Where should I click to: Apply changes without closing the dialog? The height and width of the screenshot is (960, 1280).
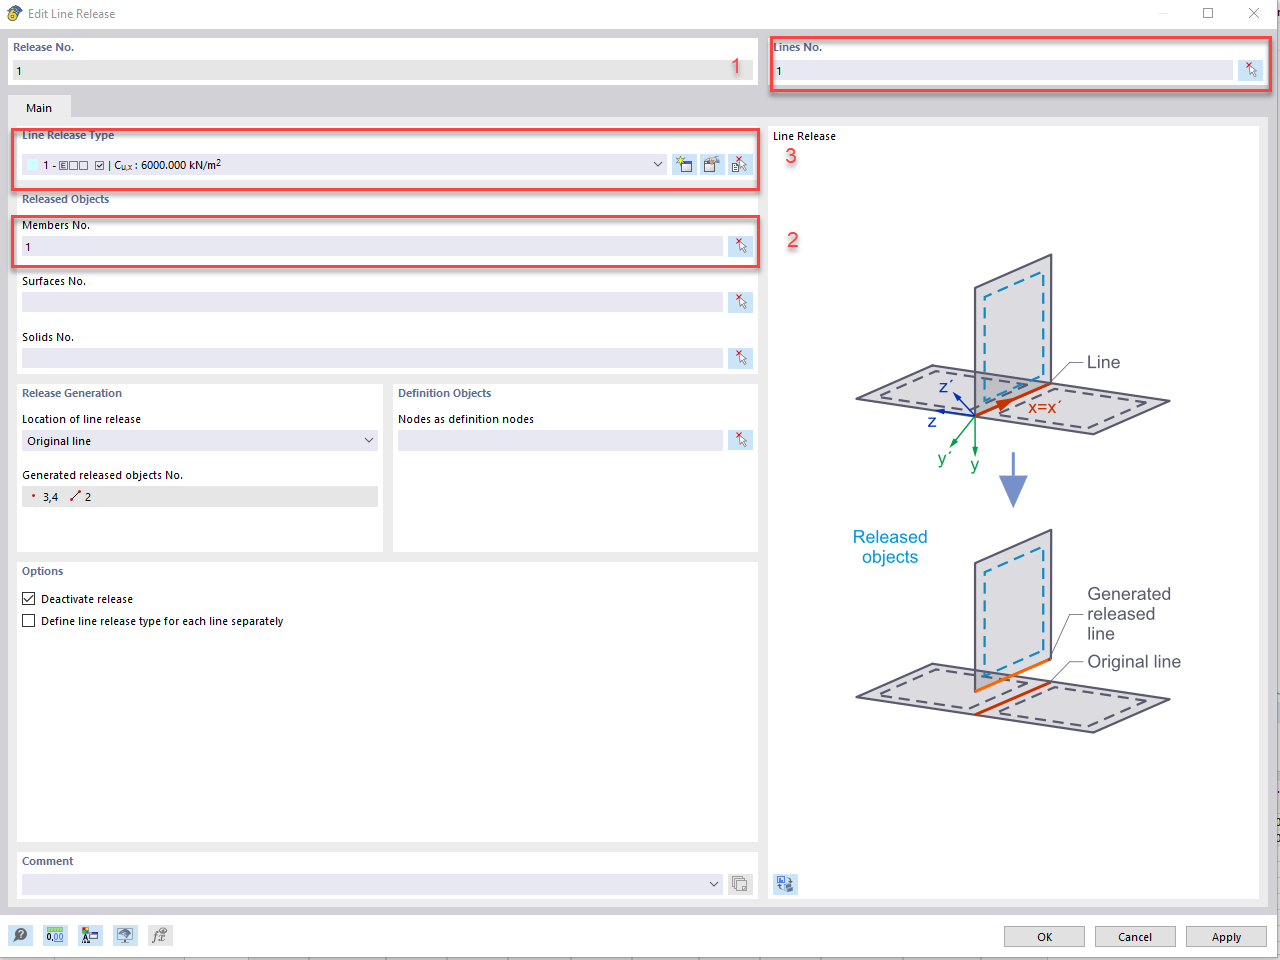[x=1226, y=936]
